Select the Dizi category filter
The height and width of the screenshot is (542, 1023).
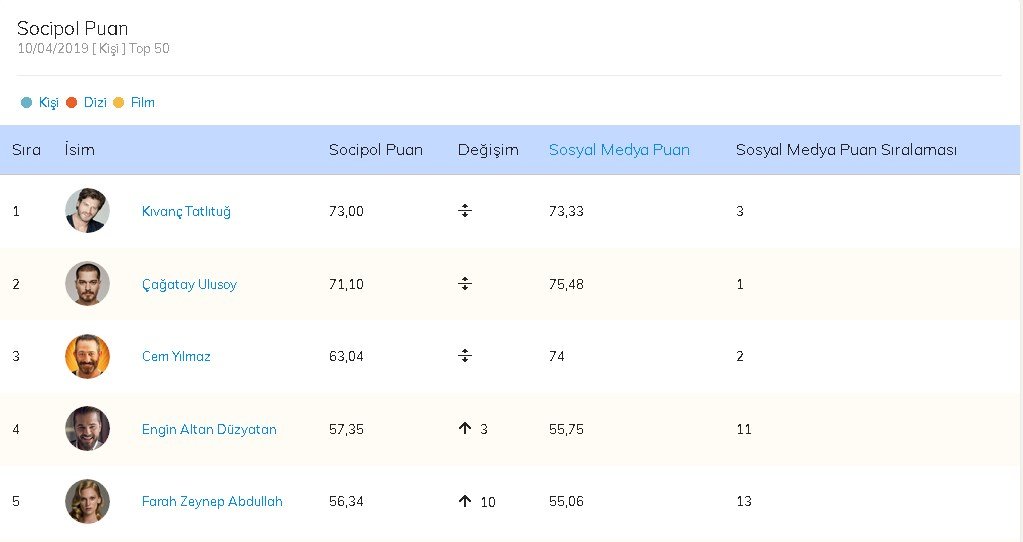tap(95, 102)
